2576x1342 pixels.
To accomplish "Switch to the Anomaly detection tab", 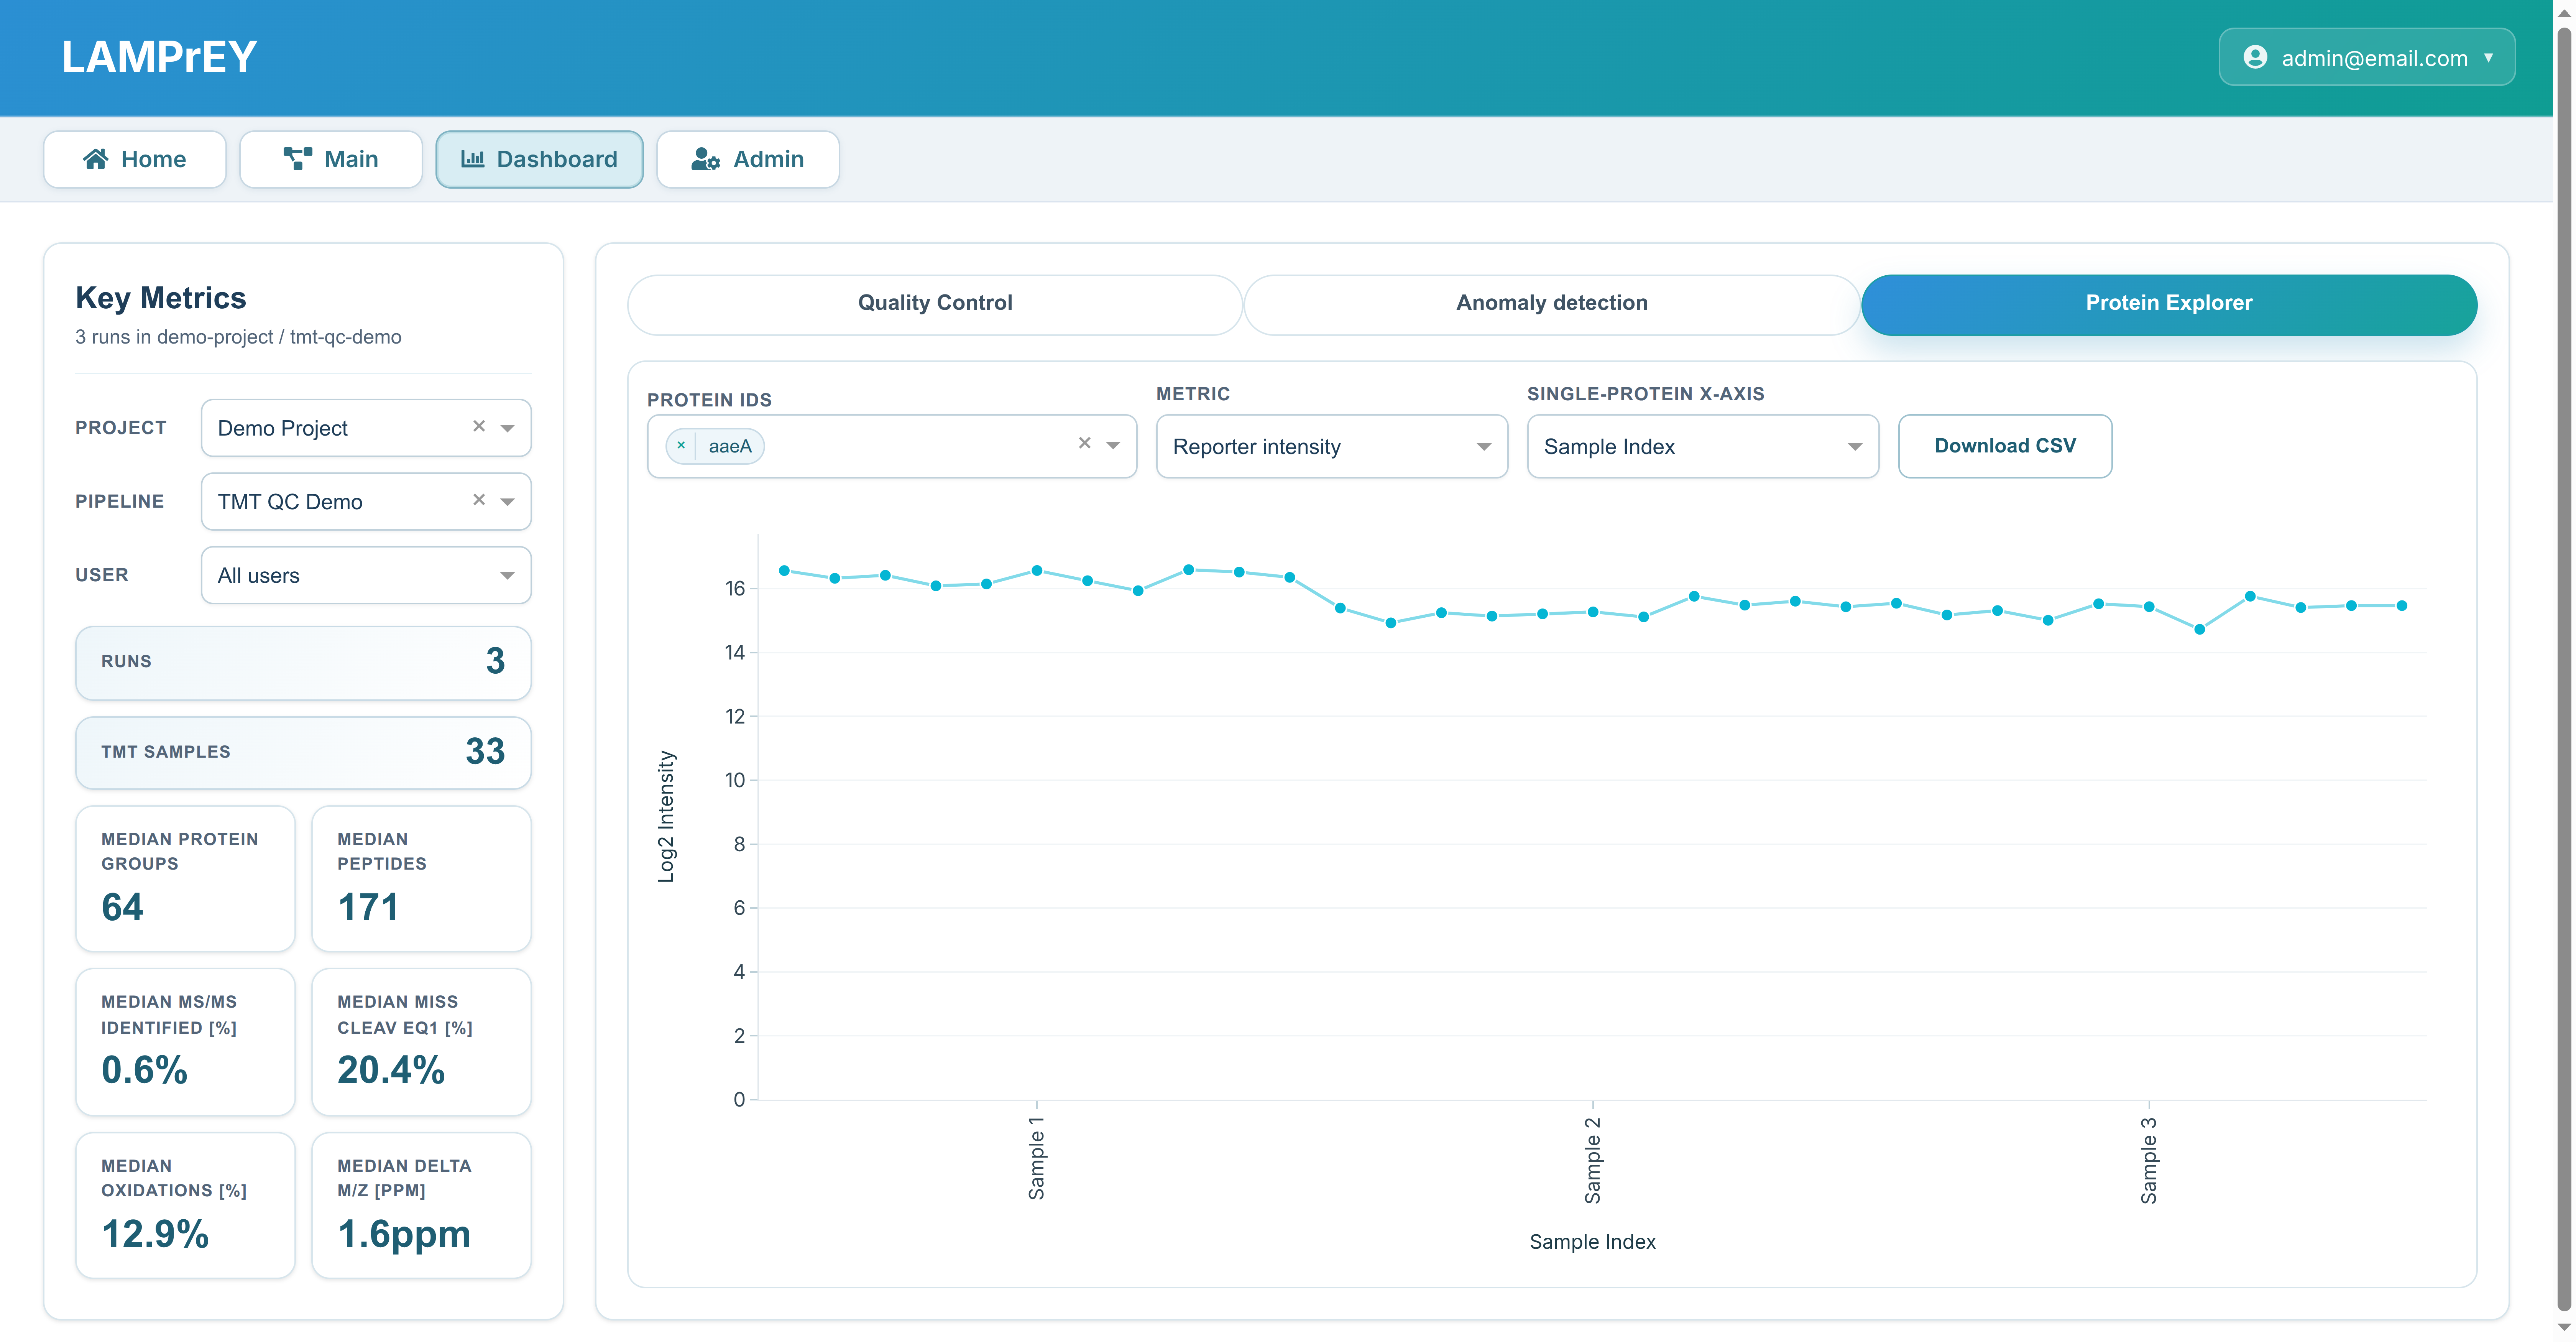I will coord(1551,303).
